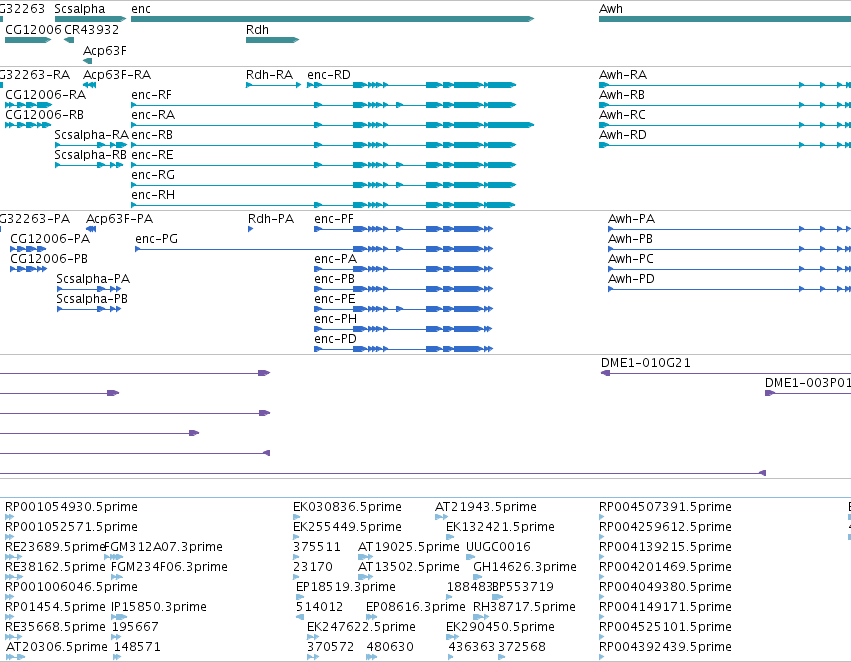
Task: Select the CG12006-RA transcript label
Action: (46, 95)
